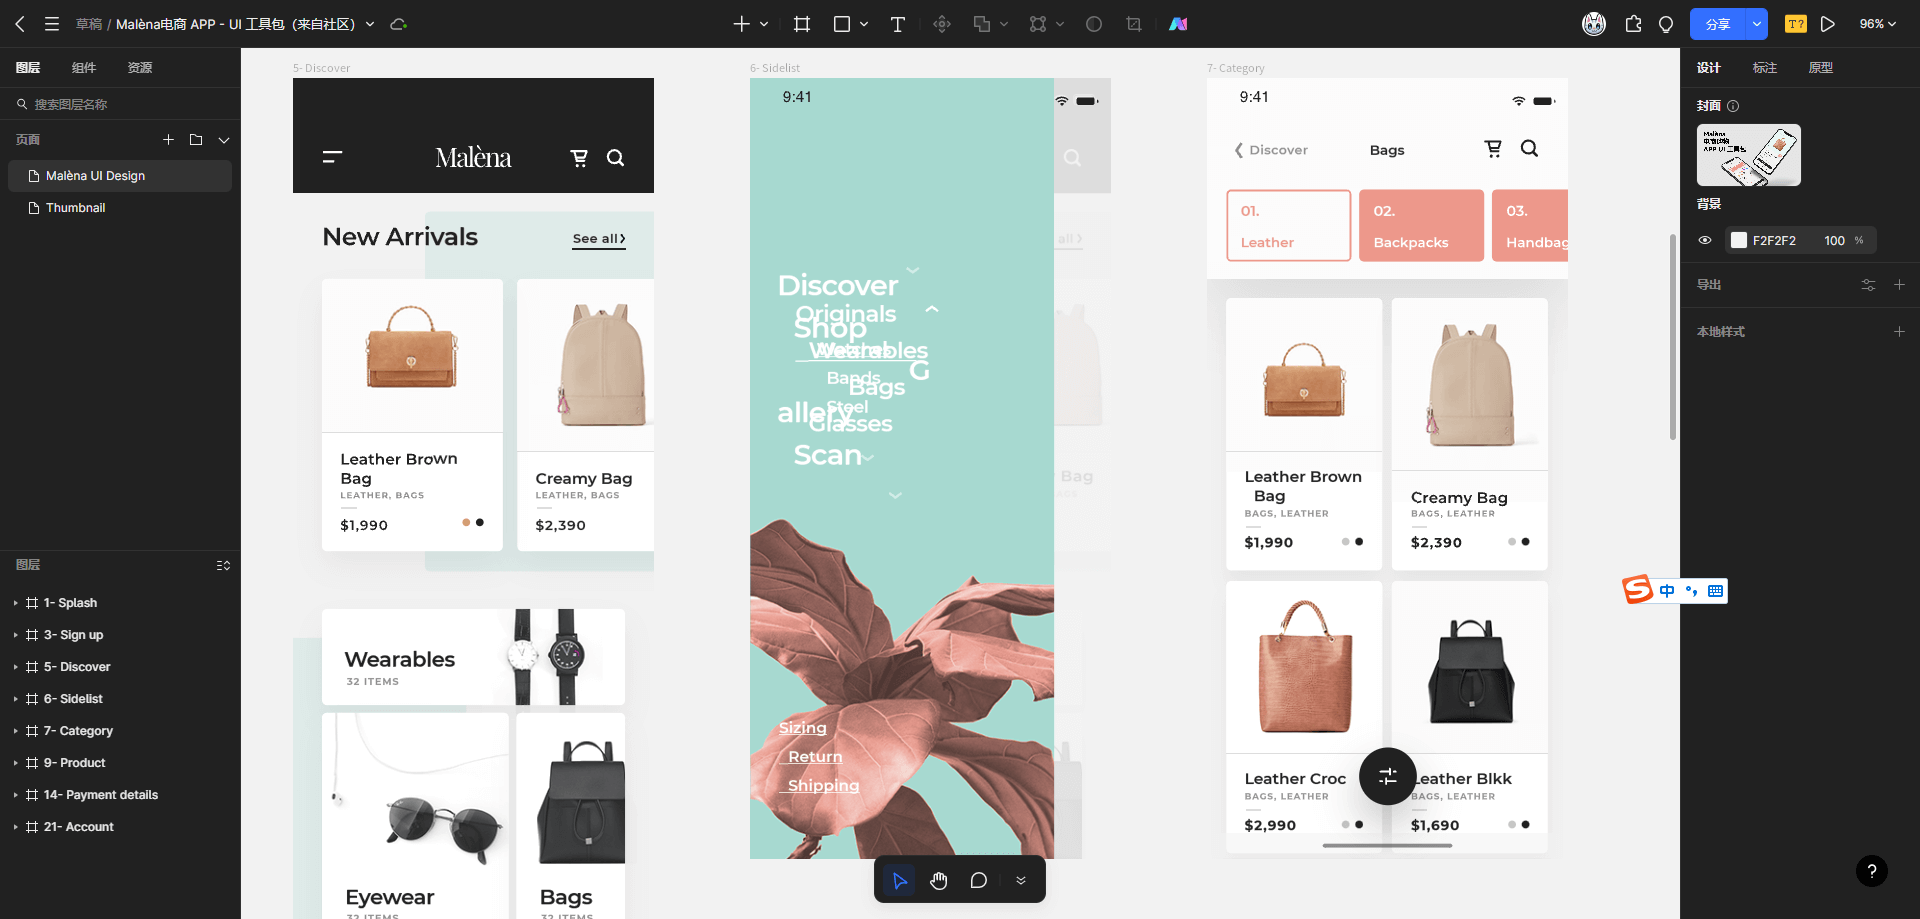The height and width of the screenshot is (919, 1920).
Task: Add a local style with the plus icon
Action: [x=1899, y=332]
